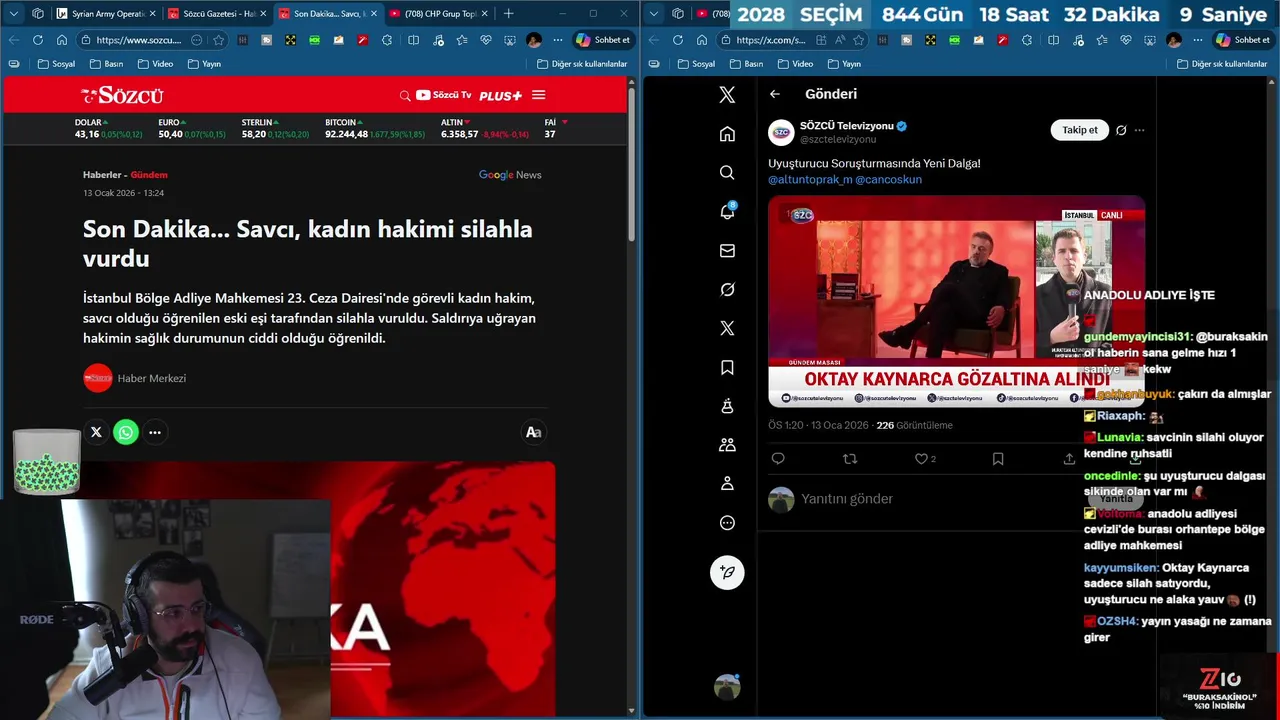This screenshot has height=720, width=1280.
Task: Open X messages envelope icon
Action: [x=727, y=251]
